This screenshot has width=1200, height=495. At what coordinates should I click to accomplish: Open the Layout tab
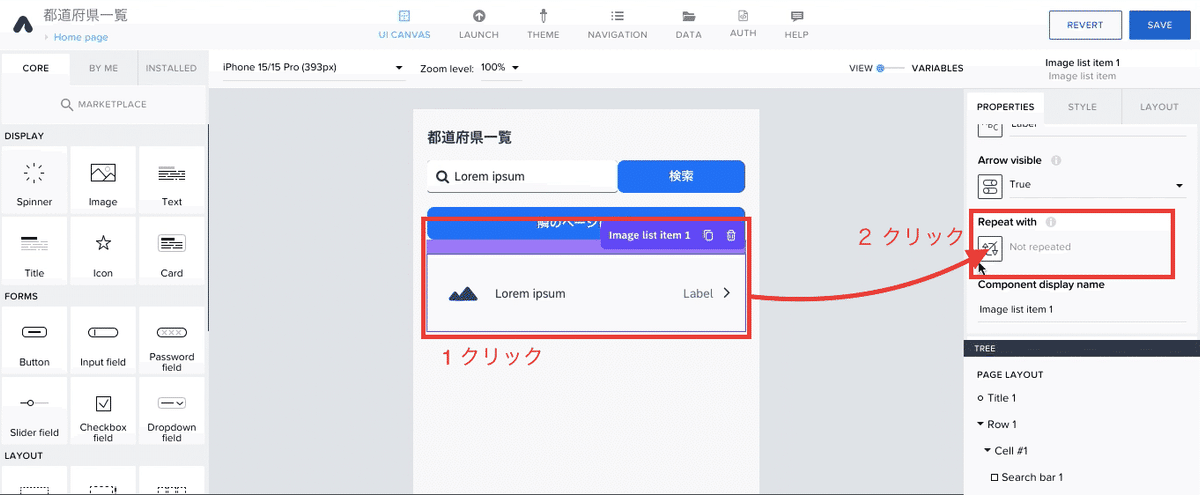pyautogui.click(x=1159, y=107)
